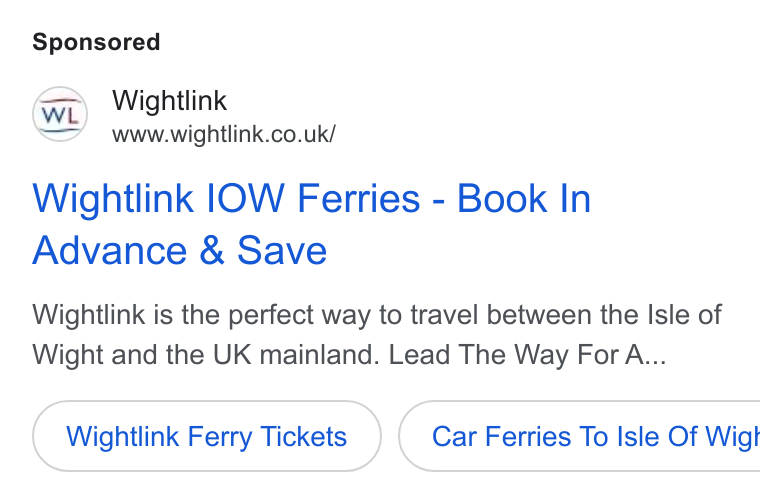This screenshot has height=504, width=760.
Task: Click the "Wightlink IOW Ferries" blue title text
Action: click(x=226, y=198)
